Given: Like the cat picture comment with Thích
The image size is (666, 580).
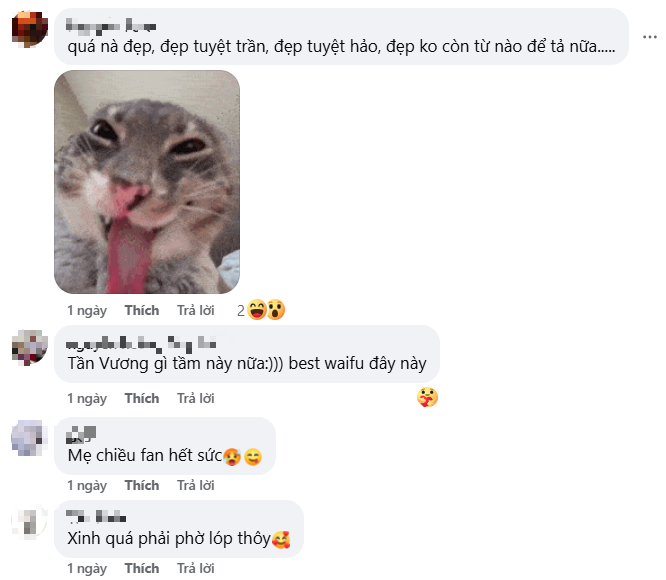Looking at the screenshot, I should (x=142, y=310).
